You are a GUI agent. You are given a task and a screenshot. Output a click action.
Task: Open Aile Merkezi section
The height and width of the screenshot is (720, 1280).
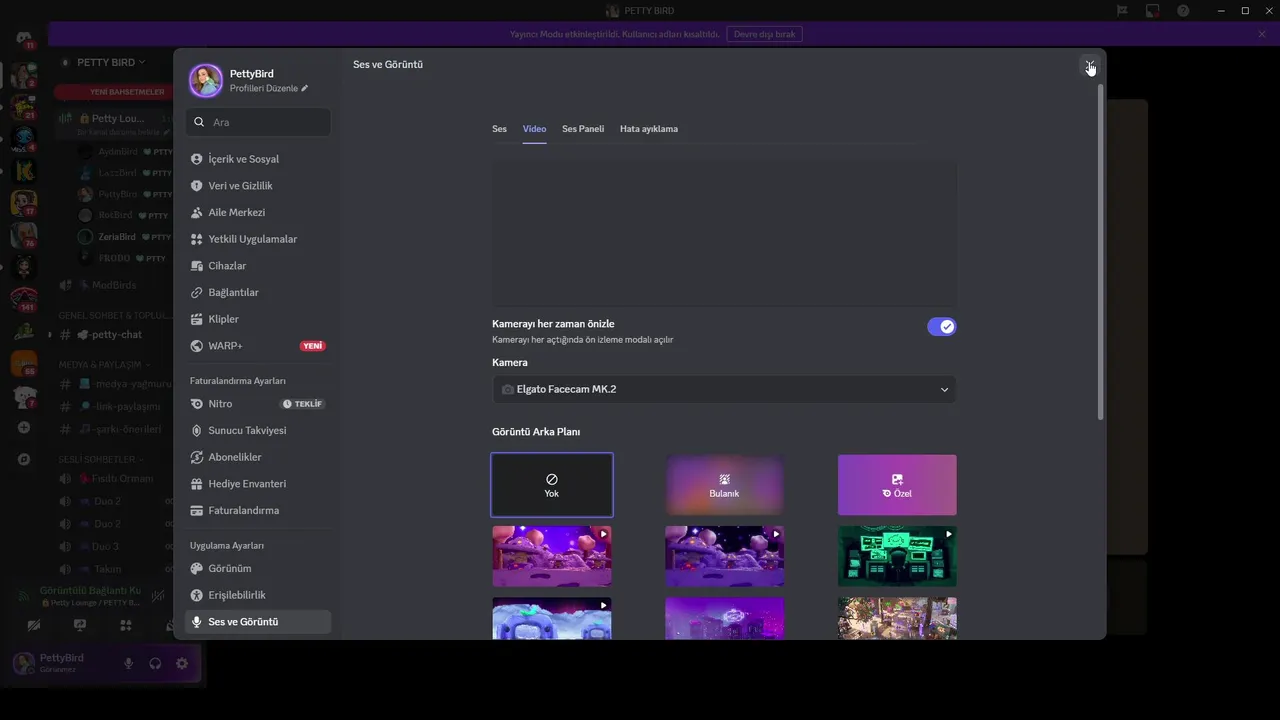click(257, 212)
